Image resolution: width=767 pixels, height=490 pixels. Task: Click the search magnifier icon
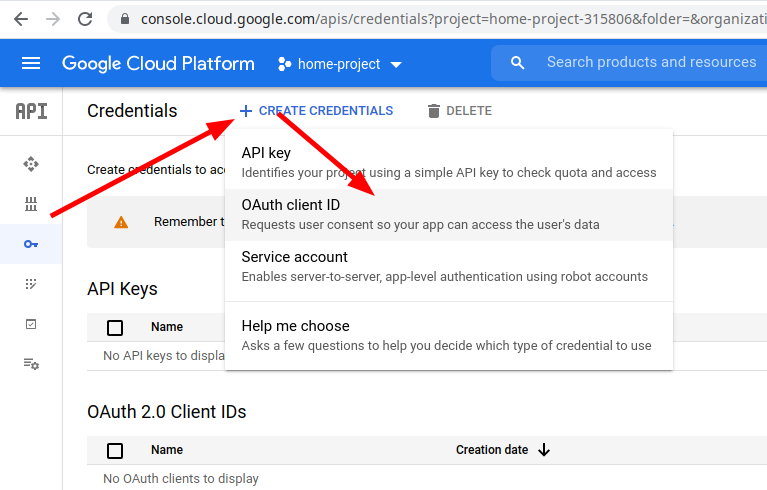click(x=518, y=63)
